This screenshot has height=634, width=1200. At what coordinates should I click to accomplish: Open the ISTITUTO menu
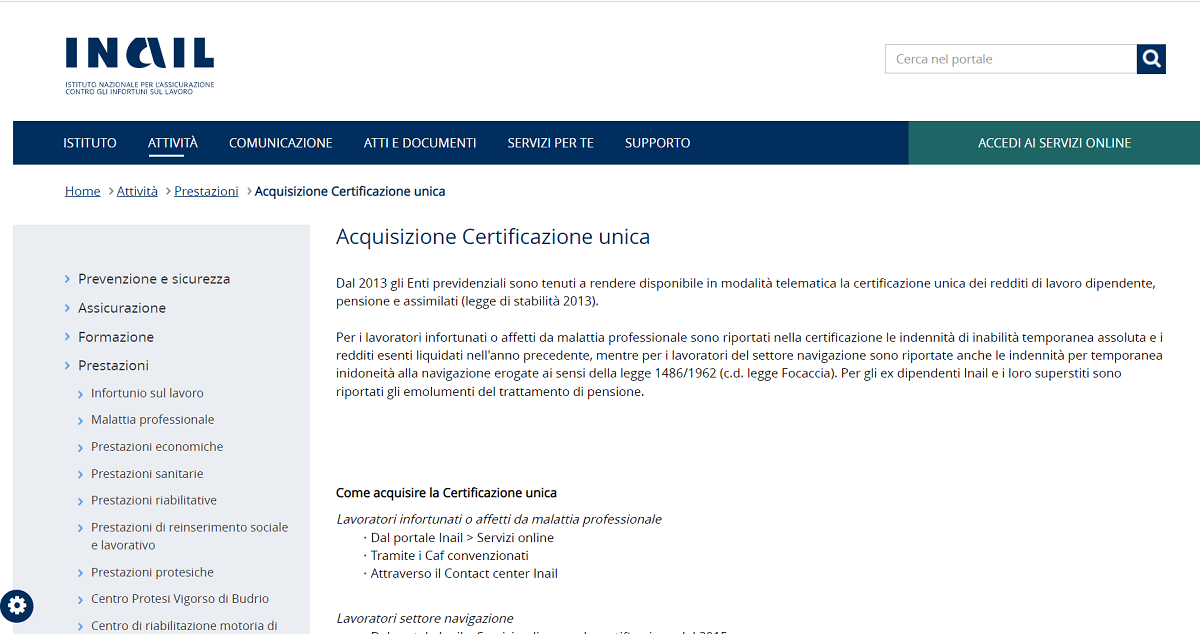pyautogui.click(x=89, y=142)
